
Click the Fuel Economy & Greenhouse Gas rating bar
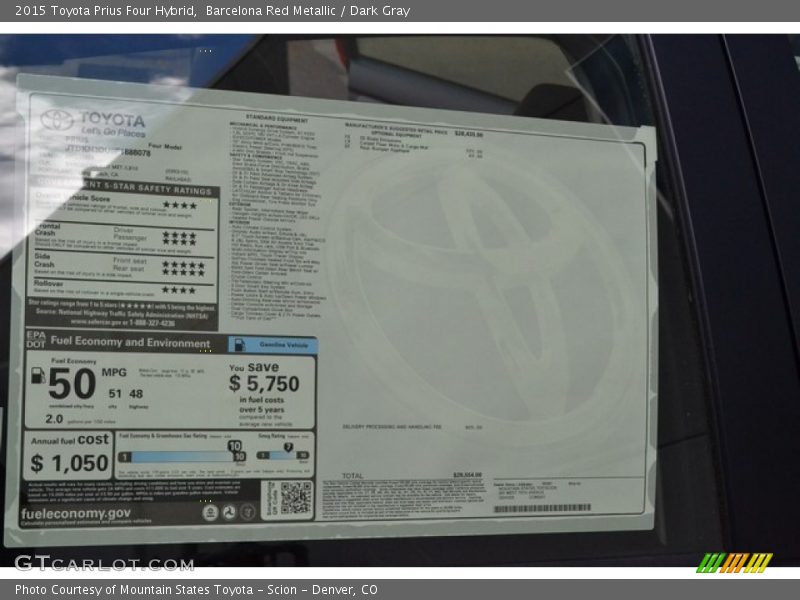click(182, 457)
